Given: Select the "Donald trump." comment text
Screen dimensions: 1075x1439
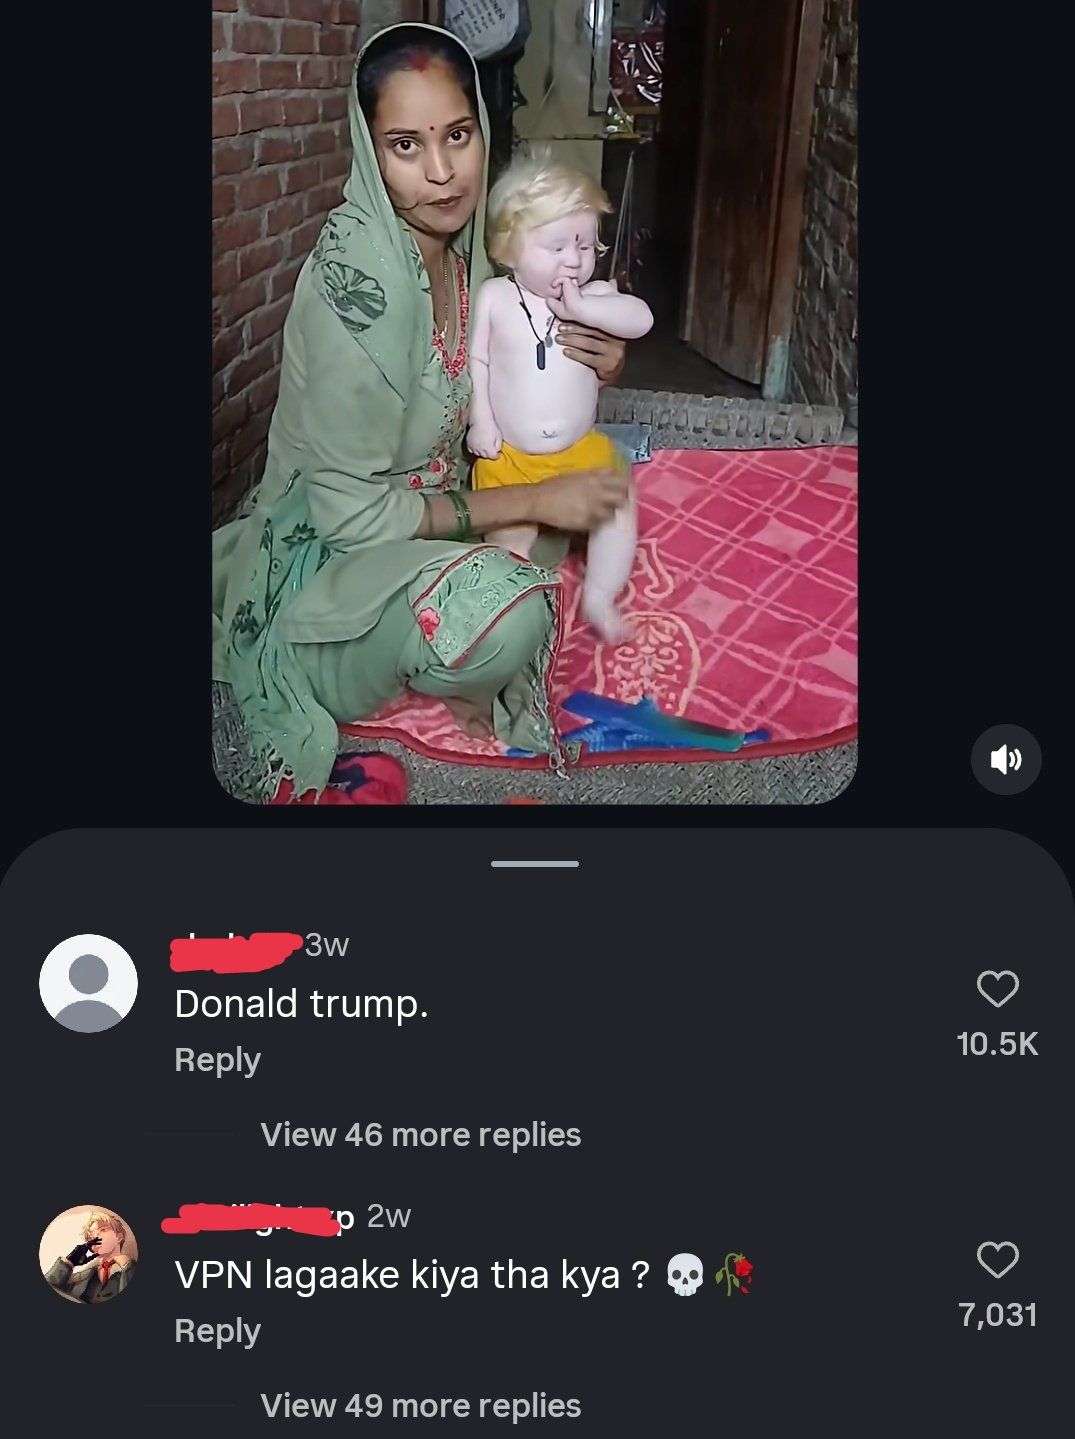Looking at the screenshot, I should 301,1003.
